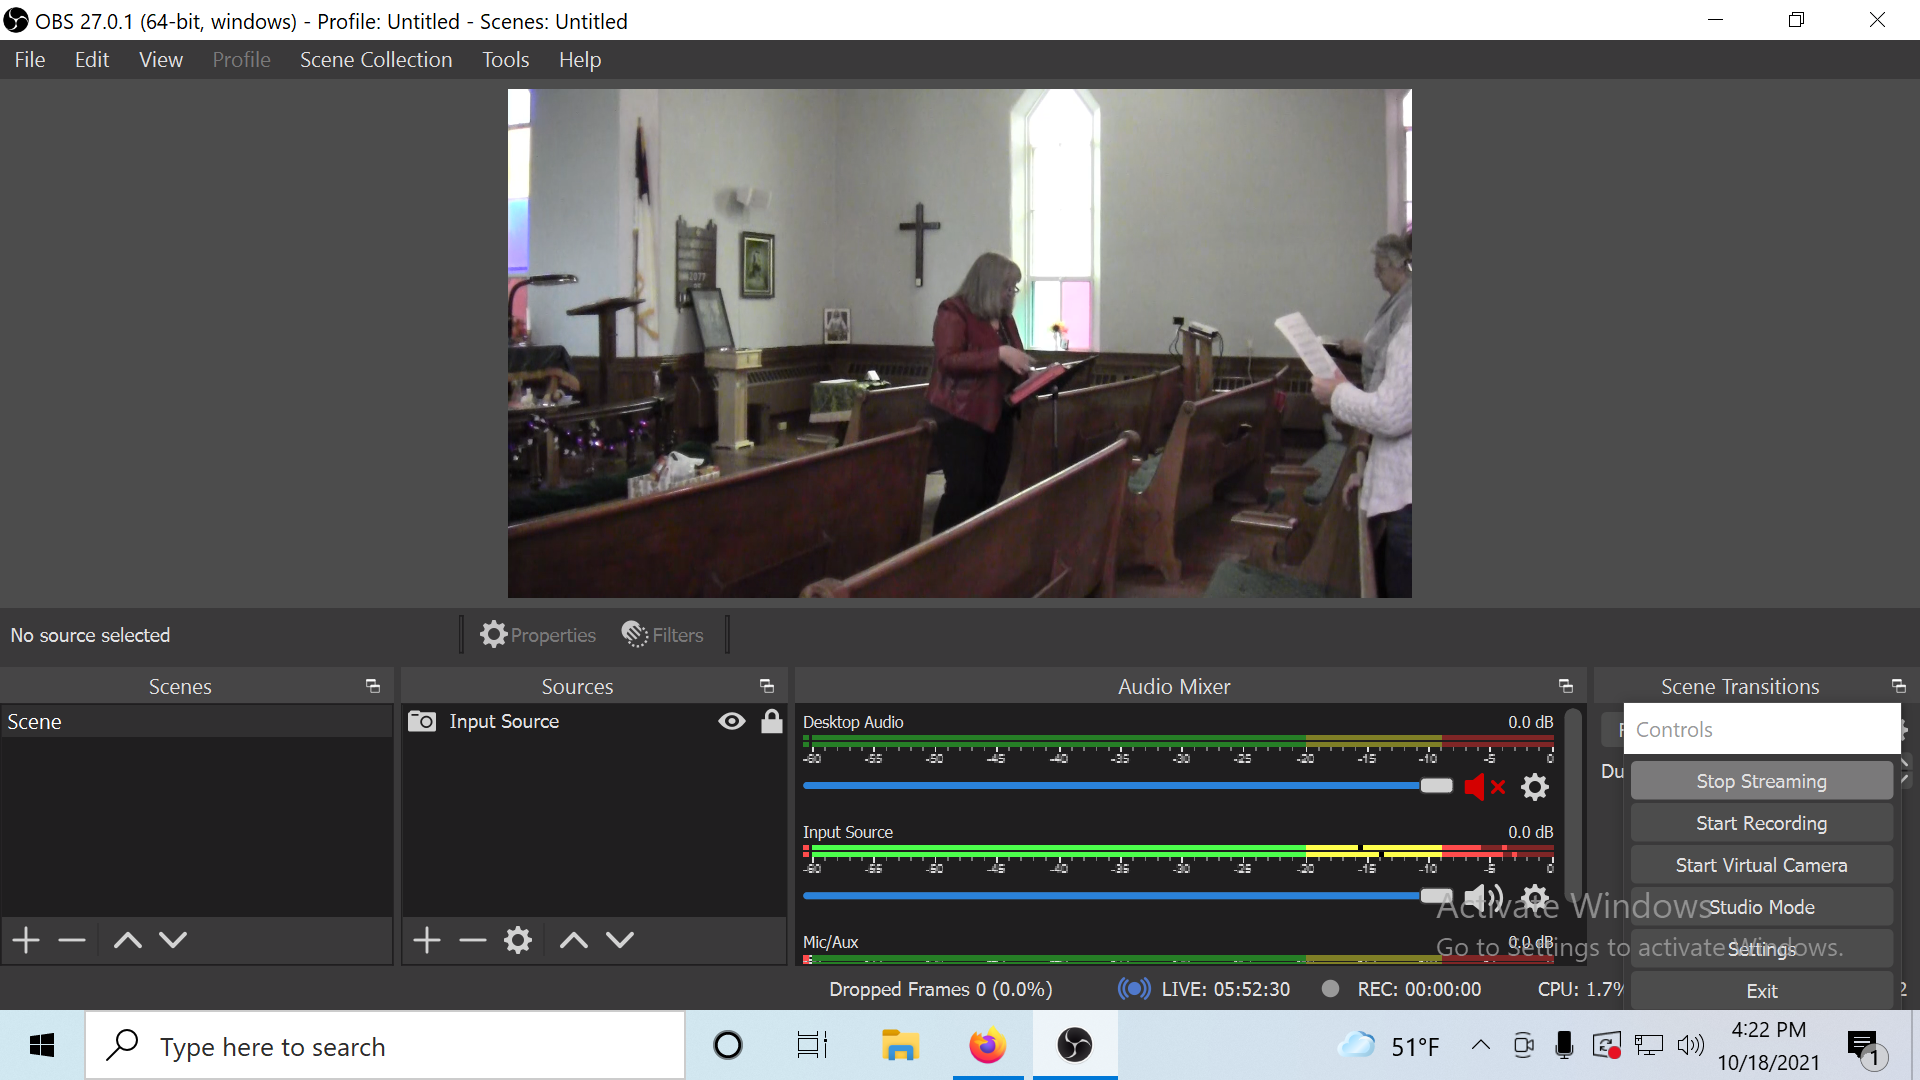
Task: Open Desktop Audio settings gear
Action: click(1535, 787)
